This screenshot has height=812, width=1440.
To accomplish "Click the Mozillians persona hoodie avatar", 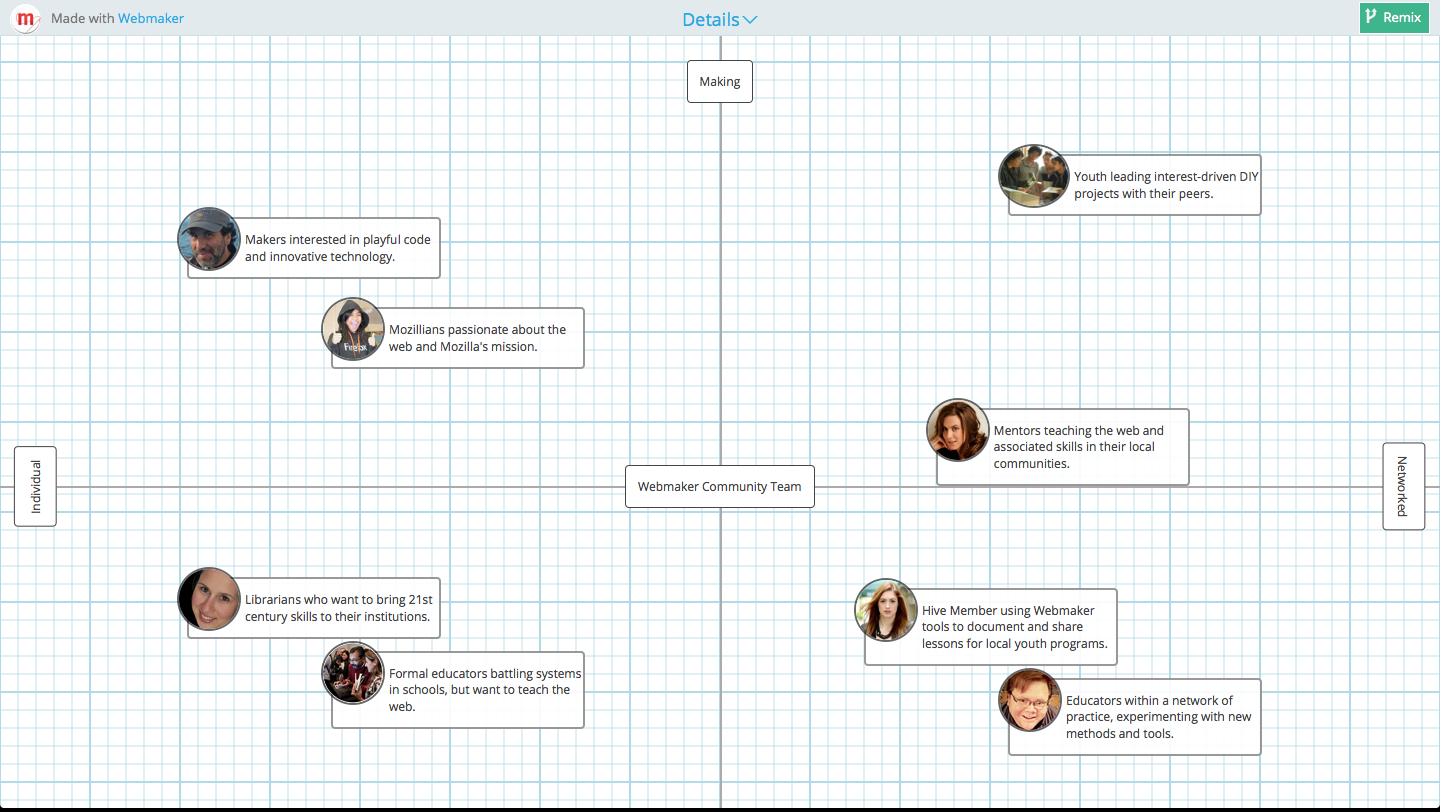I will (x=353, y=329).
